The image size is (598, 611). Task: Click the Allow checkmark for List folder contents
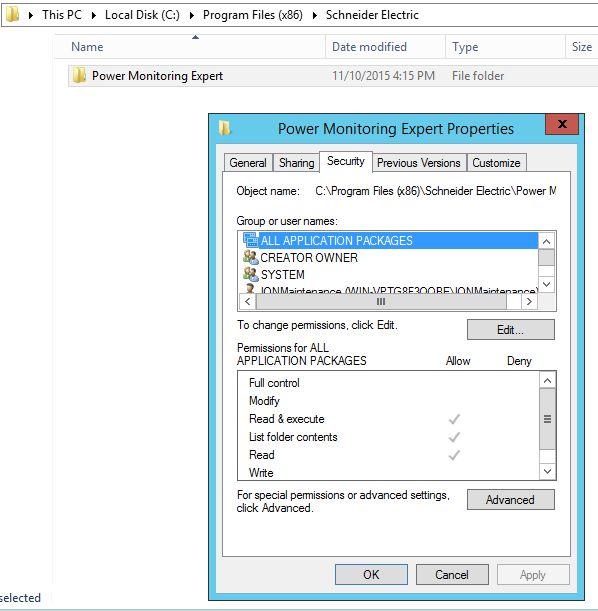454,437
